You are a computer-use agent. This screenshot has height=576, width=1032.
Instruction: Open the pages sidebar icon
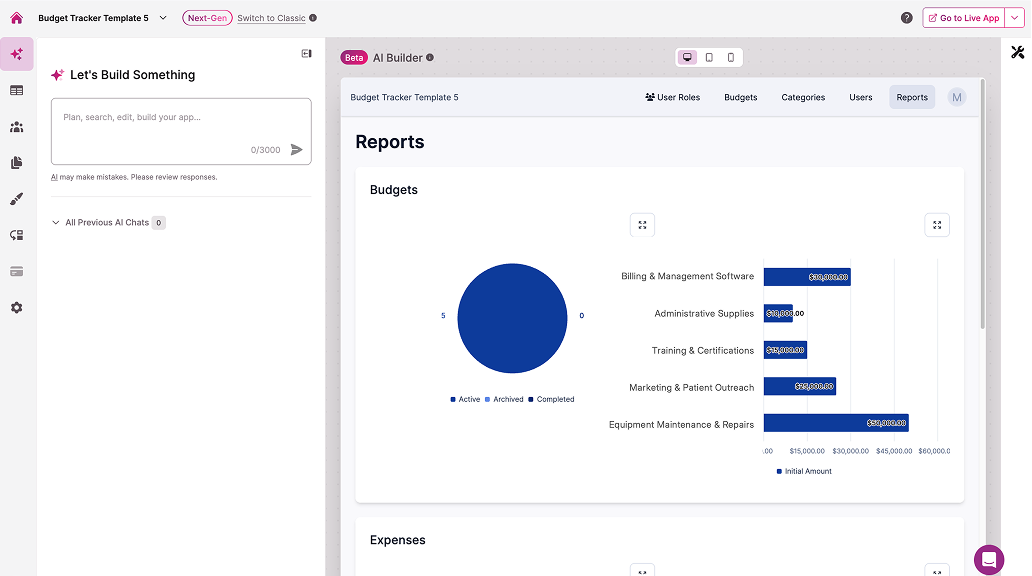tap(16, 163)
